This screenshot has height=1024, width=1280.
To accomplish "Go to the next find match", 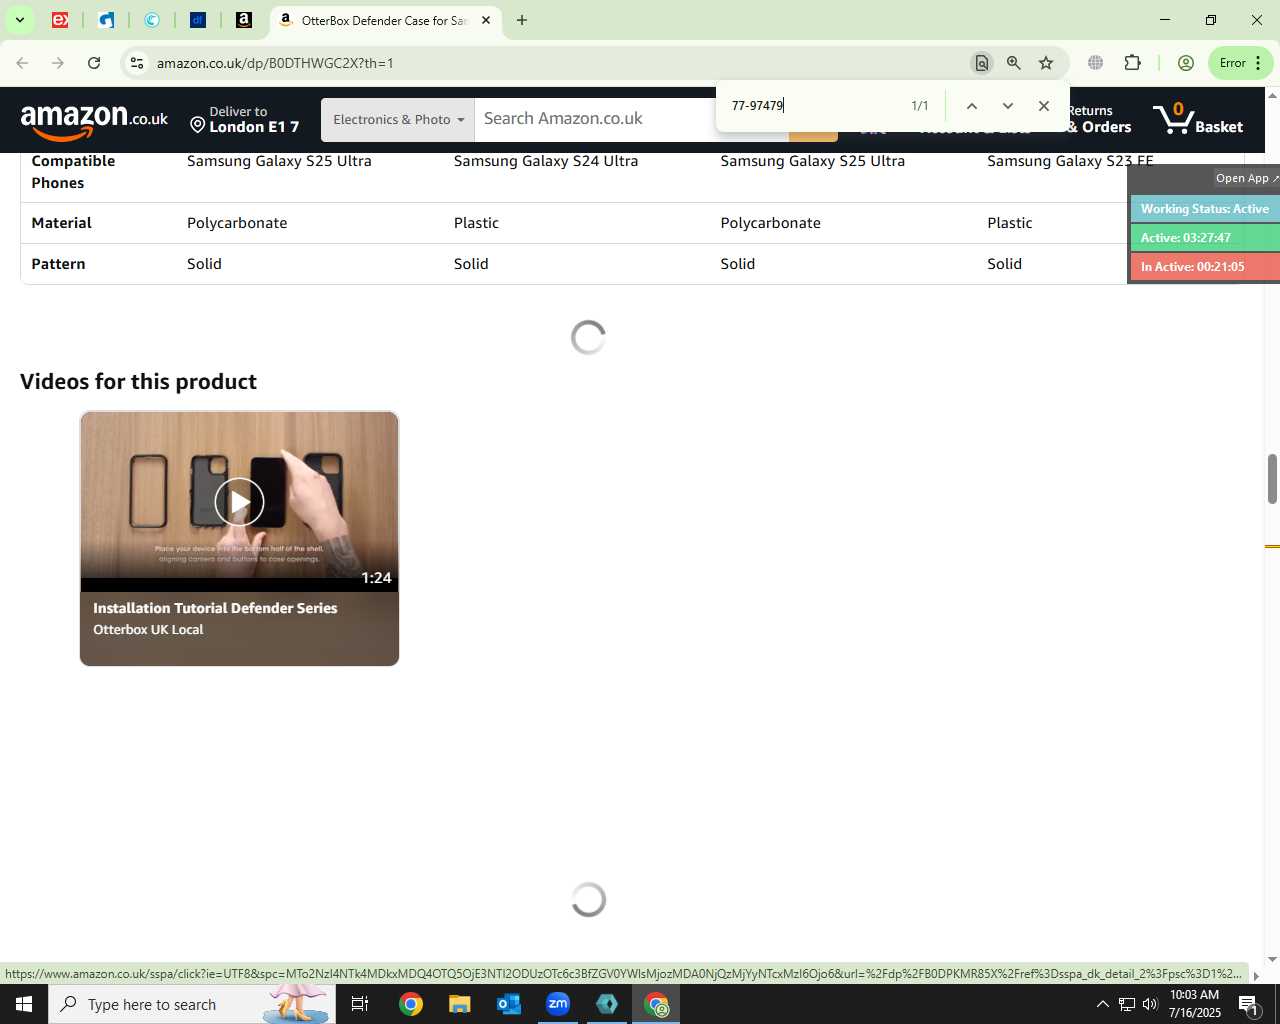I will coord(1008,106).
